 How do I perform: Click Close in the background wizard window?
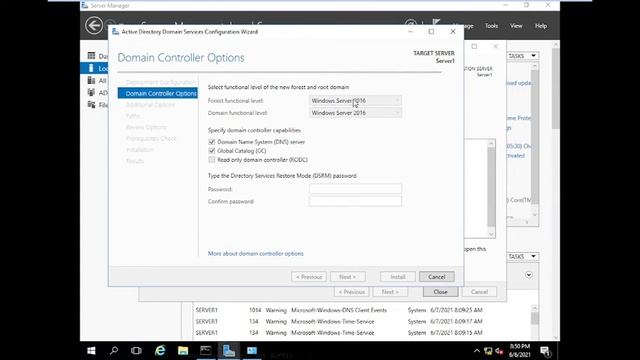(440, 292)
